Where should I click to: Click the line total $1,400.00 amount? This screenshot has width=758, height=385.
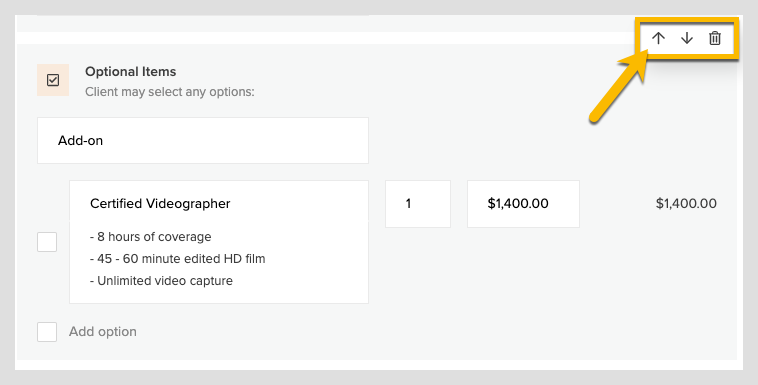pyautogui.click(x=686, y=204)
